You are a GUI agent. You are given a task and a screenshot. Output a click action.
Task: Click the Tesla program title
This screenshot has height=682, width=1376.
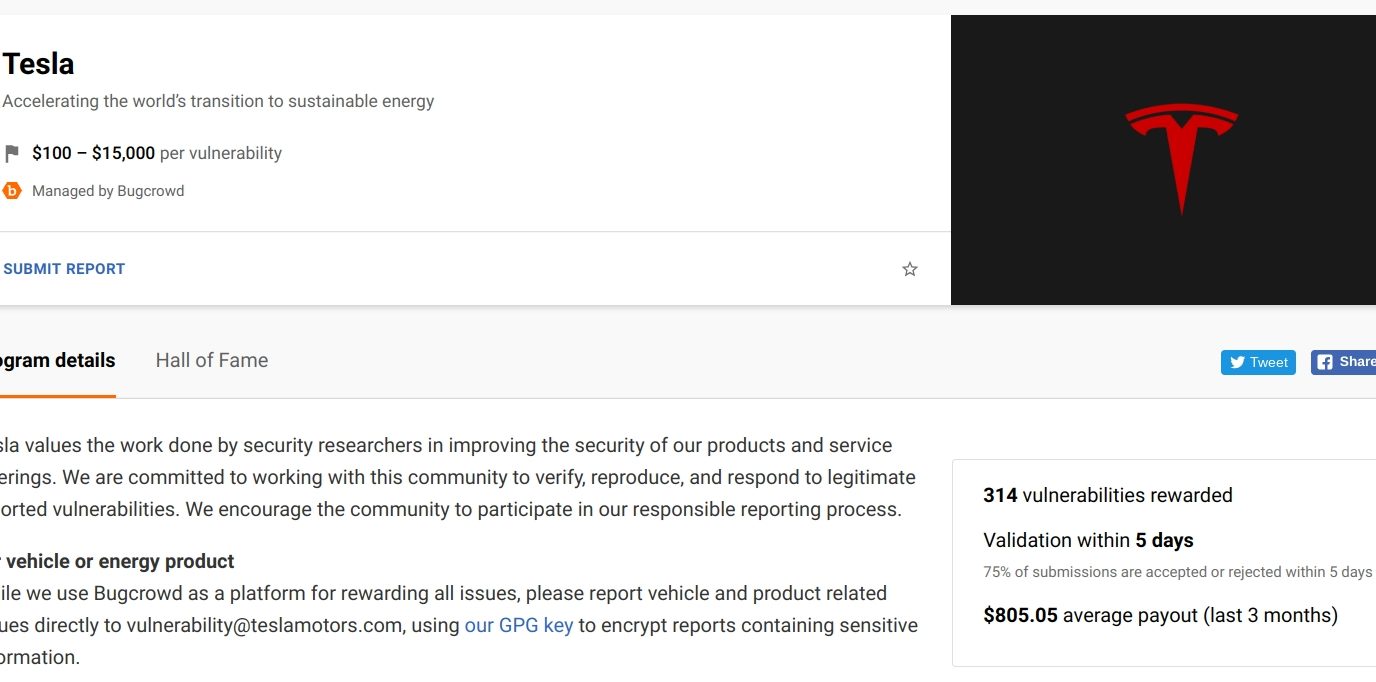pos(38,64)
